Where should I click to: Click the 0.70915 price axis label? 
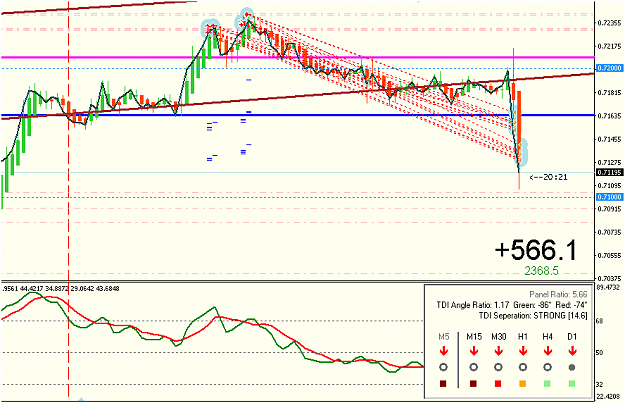[609, 208]
